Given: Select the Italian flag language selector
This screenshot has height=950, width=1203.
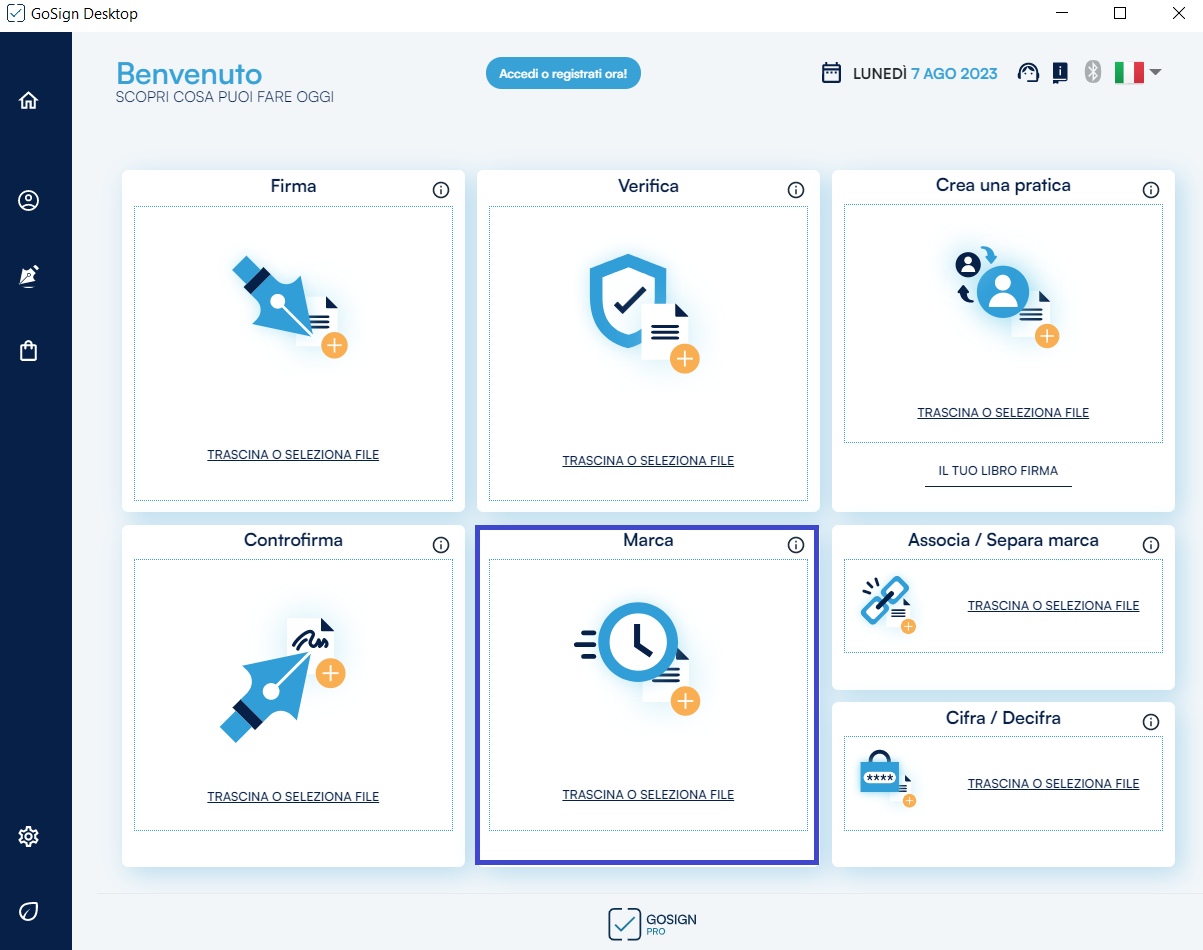Looking at the screenshot, I should [x=1128, y=72].
